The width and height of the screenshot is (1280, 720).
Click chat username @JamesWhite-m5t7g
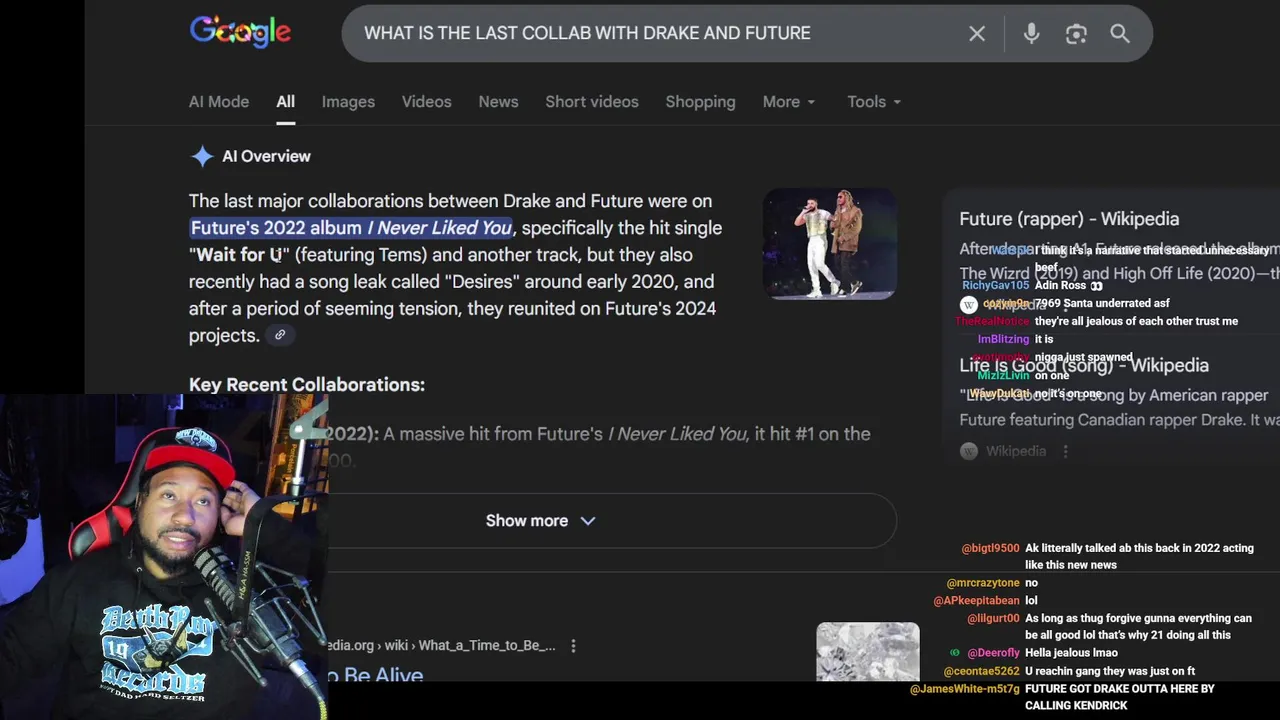pyautogui.click(x=965, y=689)
